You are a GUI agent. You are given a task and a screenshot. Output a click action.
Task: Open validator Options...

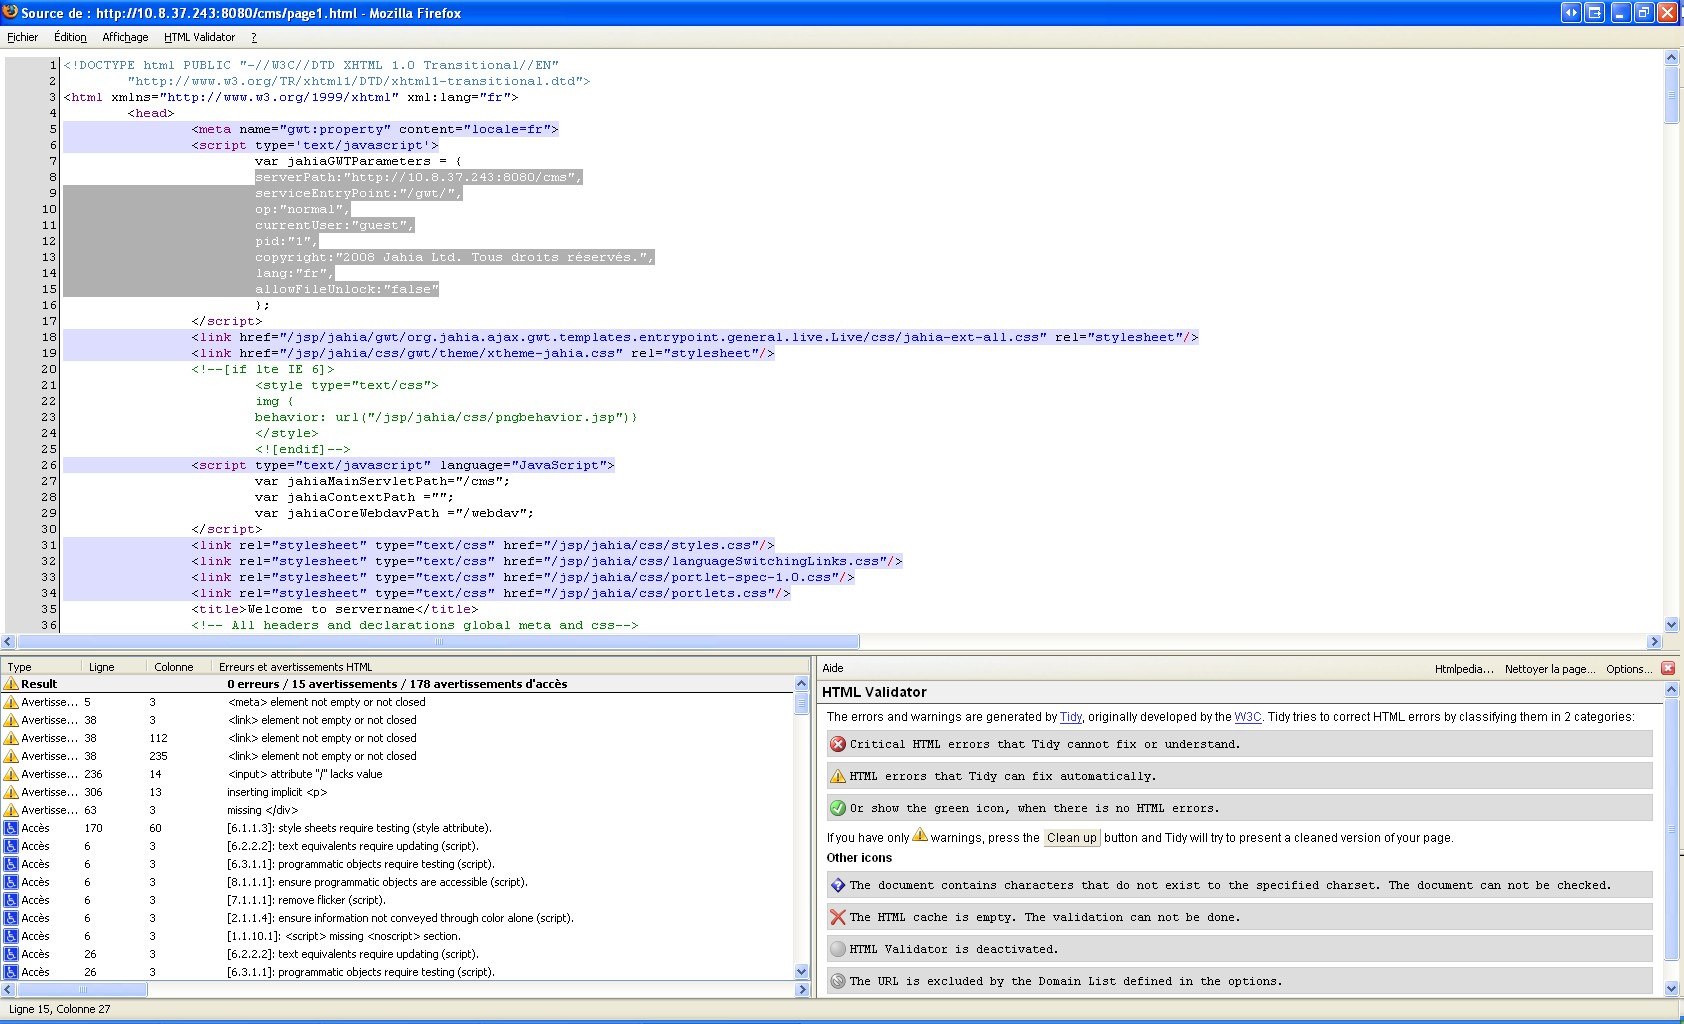pos(1629,669)
